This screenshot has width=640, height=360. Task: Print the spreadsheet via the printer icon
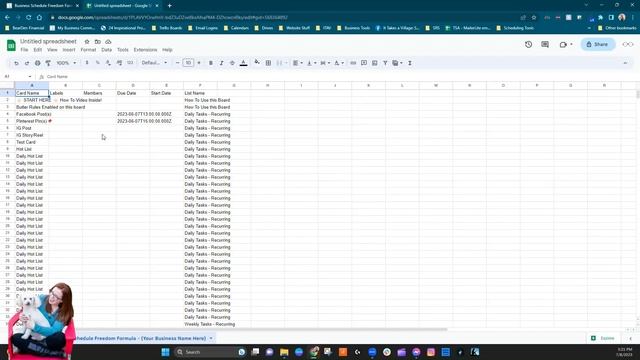[x=38, y=63]
